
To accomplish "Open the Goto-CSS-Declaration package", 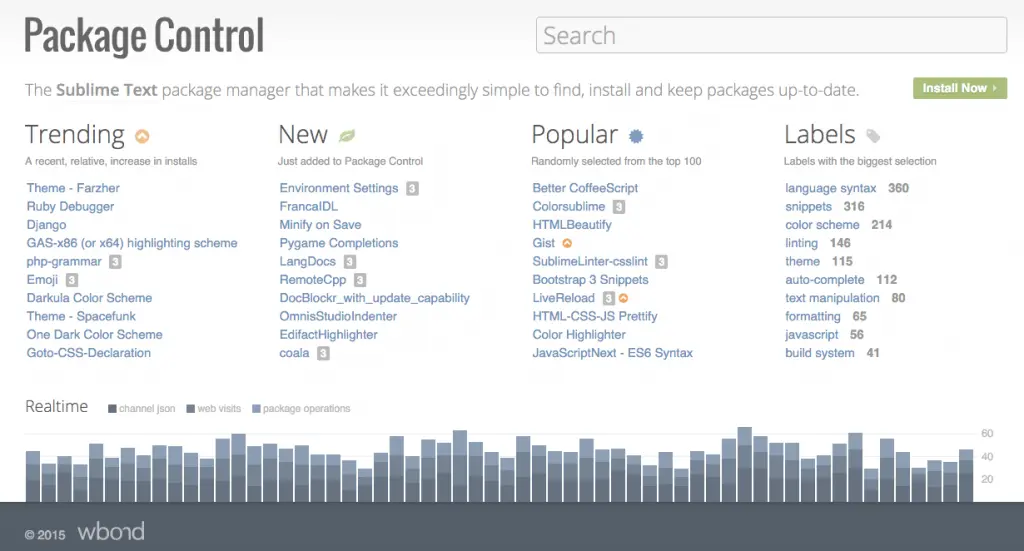I will 89,353.
